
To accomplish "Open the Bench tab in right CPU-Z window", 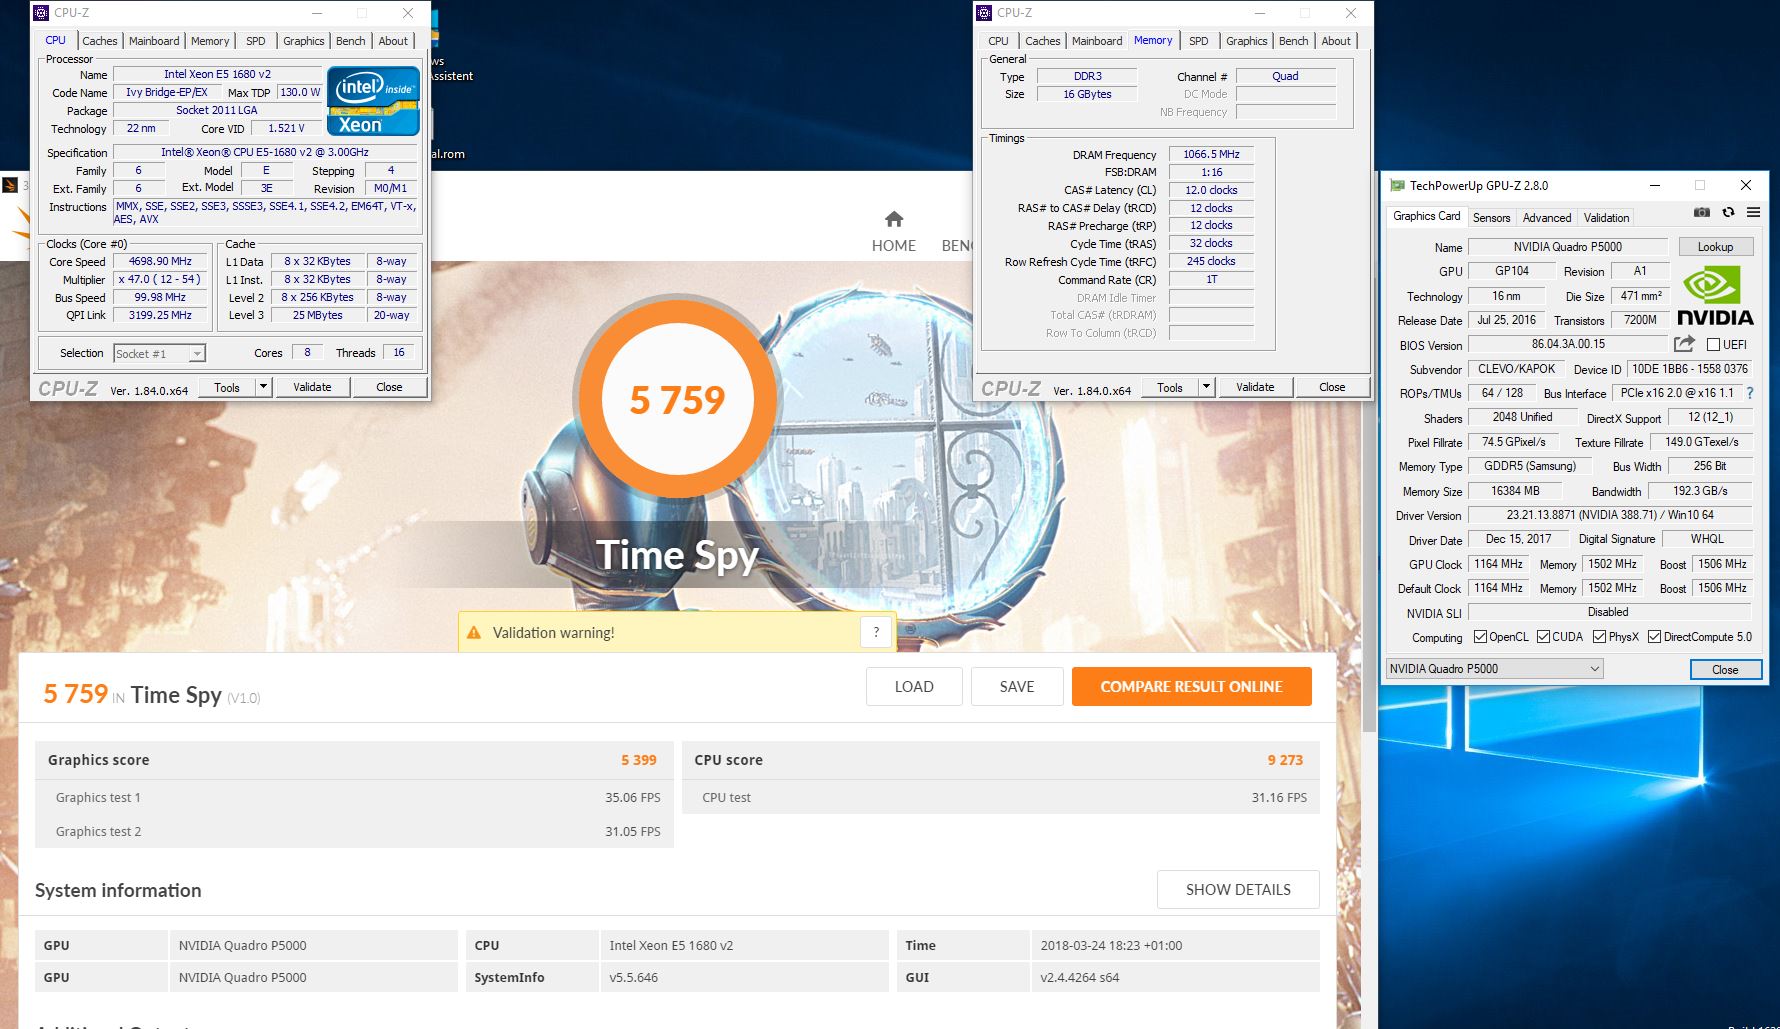I will [1293, 41].
